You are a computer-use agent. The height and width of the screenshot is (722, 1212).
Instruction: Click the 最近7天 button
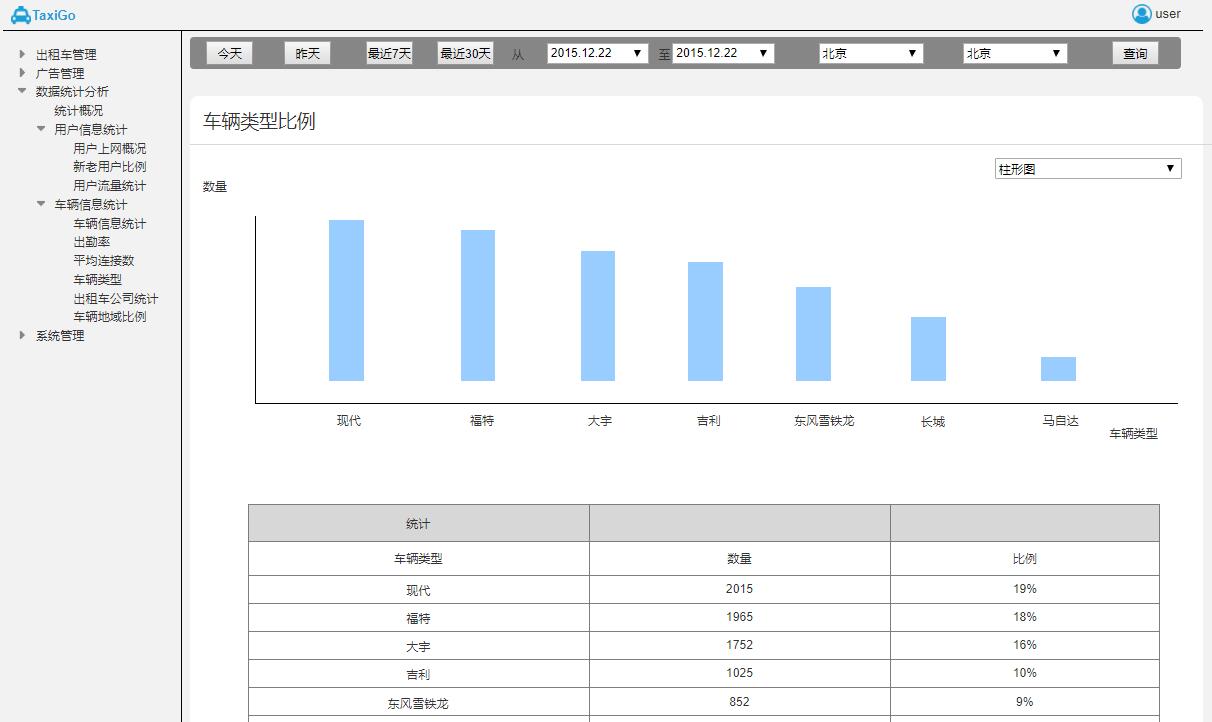coord(389,53)
